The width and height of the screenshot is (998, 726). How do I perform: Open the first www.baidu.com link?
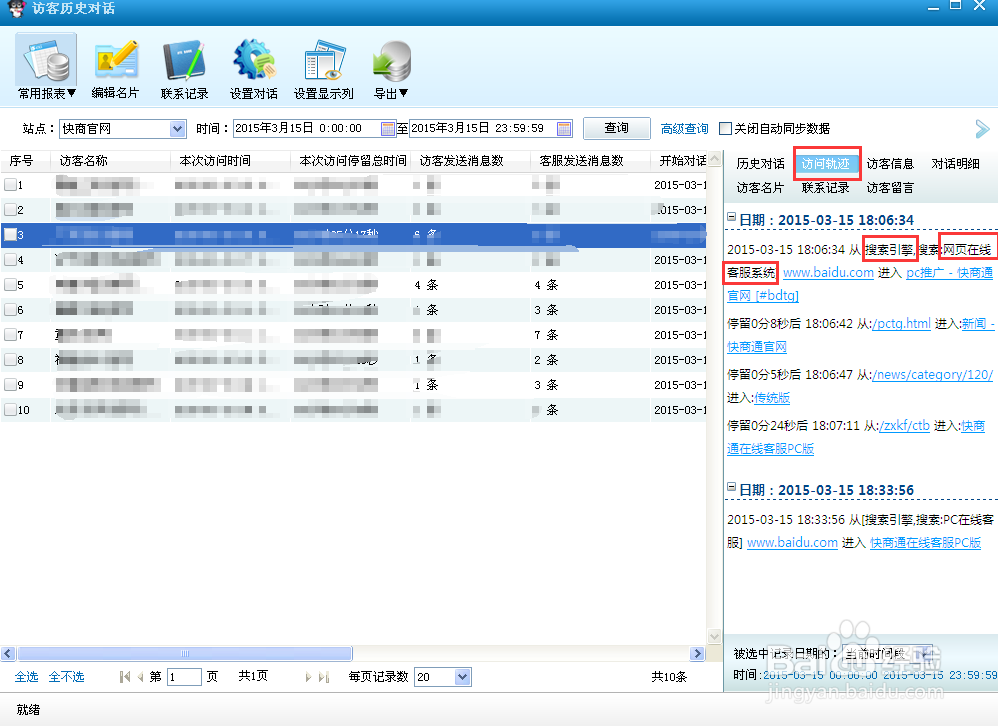828,273
